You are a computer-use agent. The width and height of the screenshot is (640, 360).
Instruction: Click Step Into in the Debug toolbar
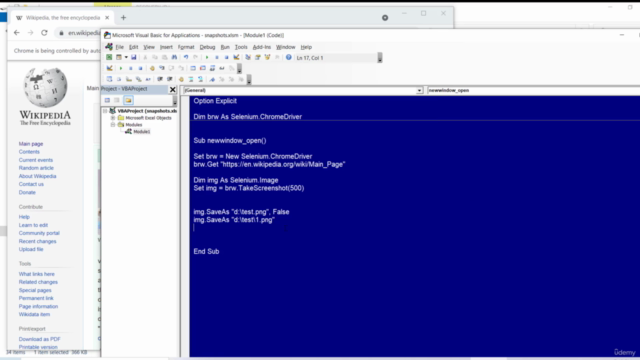[162, 68]
